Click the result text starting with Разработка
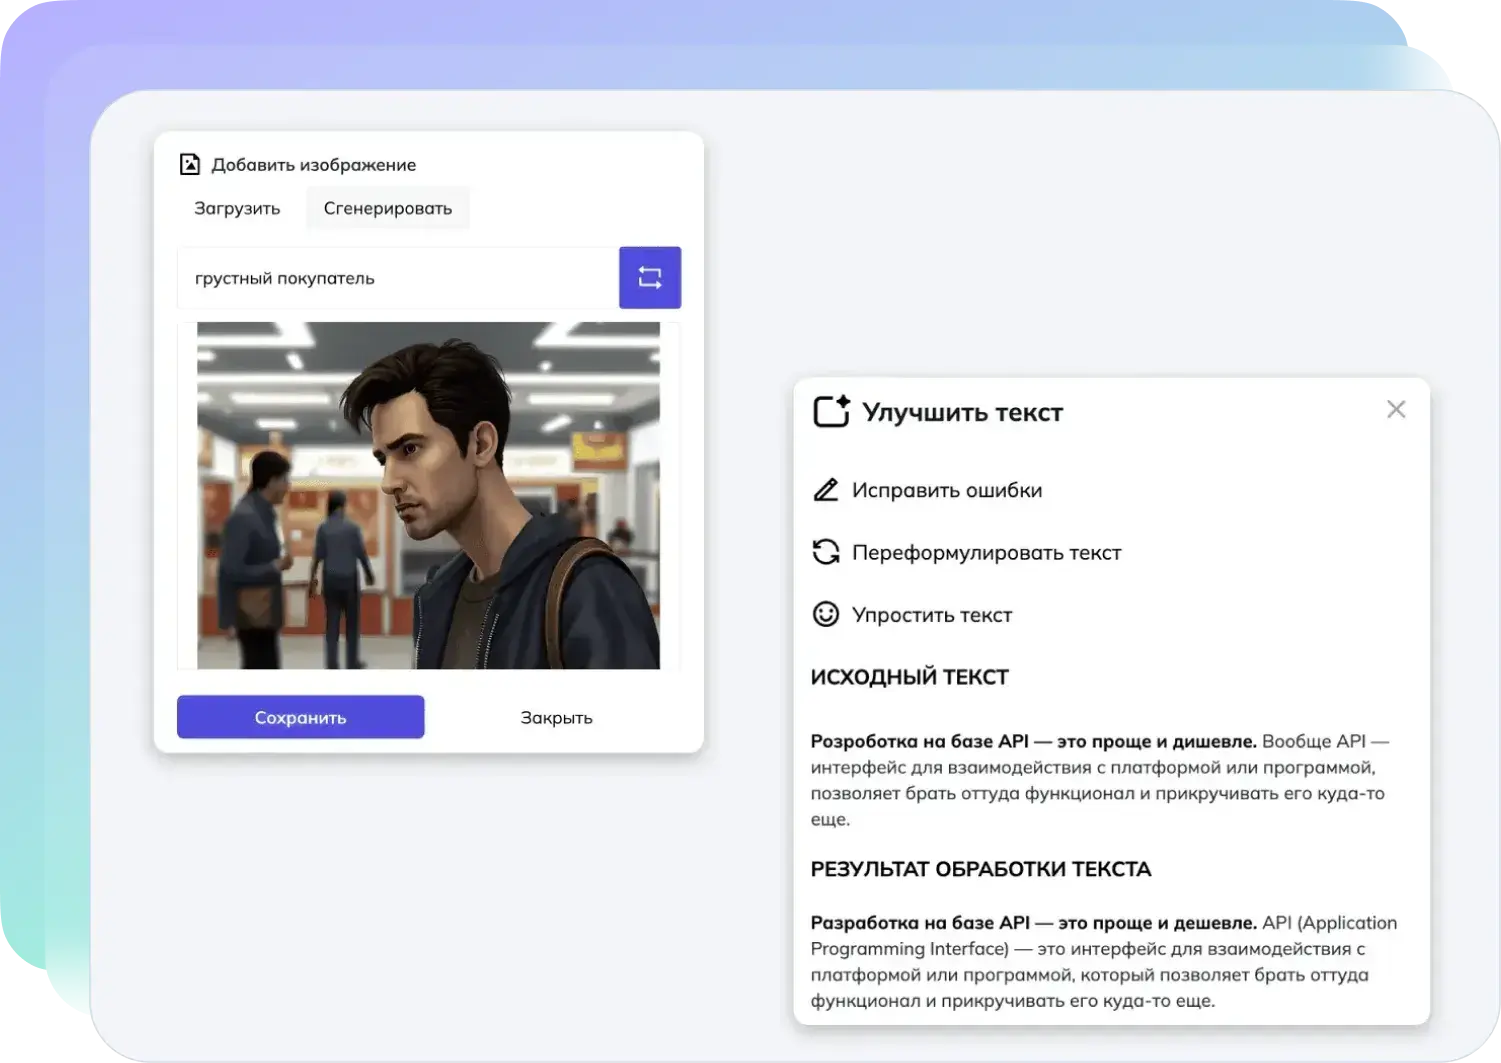This screenshot has height=1063, width=1501. tap(1104, 961)
